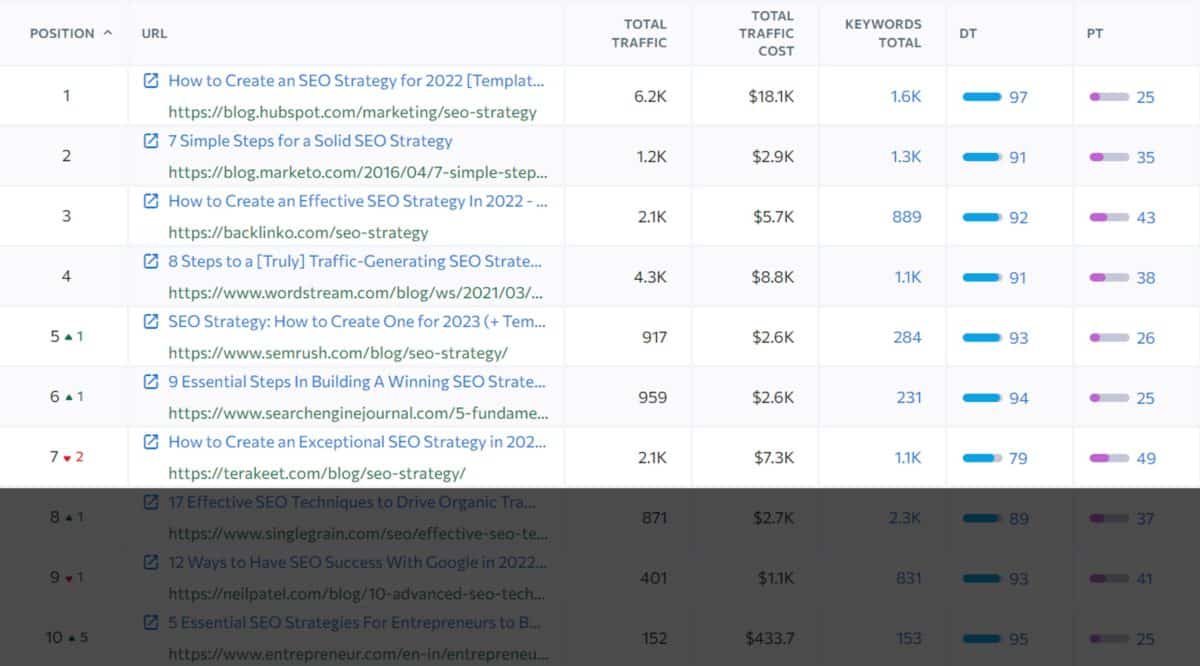Open "How to Create an SEO Strategy for 2022"
Image resolution: width=1200 pixels, height=666 pixels.
point(357,80)
